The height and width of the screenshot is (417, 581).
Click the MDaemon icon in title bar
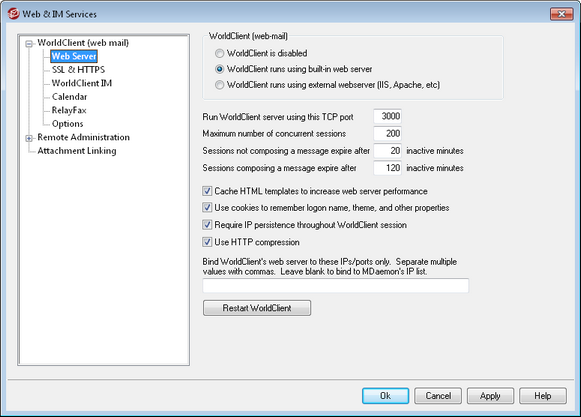[x=13, y=14]
